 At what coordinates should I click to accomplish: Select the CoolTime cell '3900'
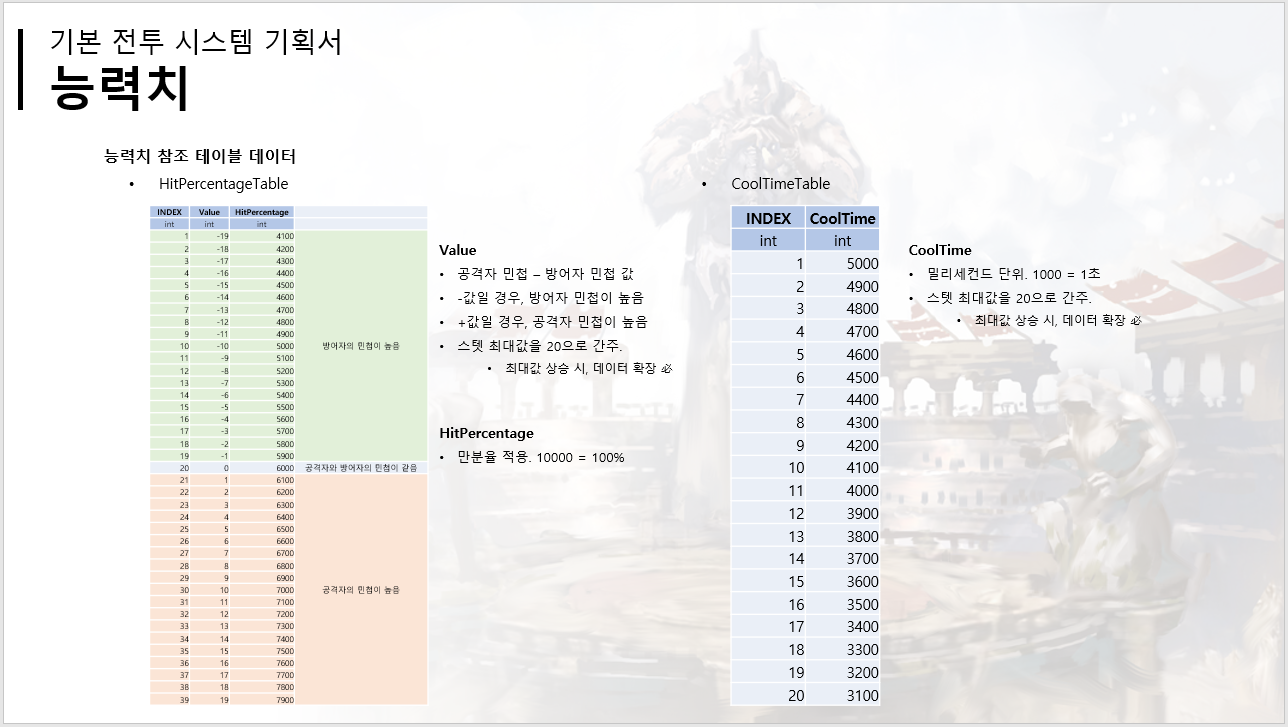[843, 514]
